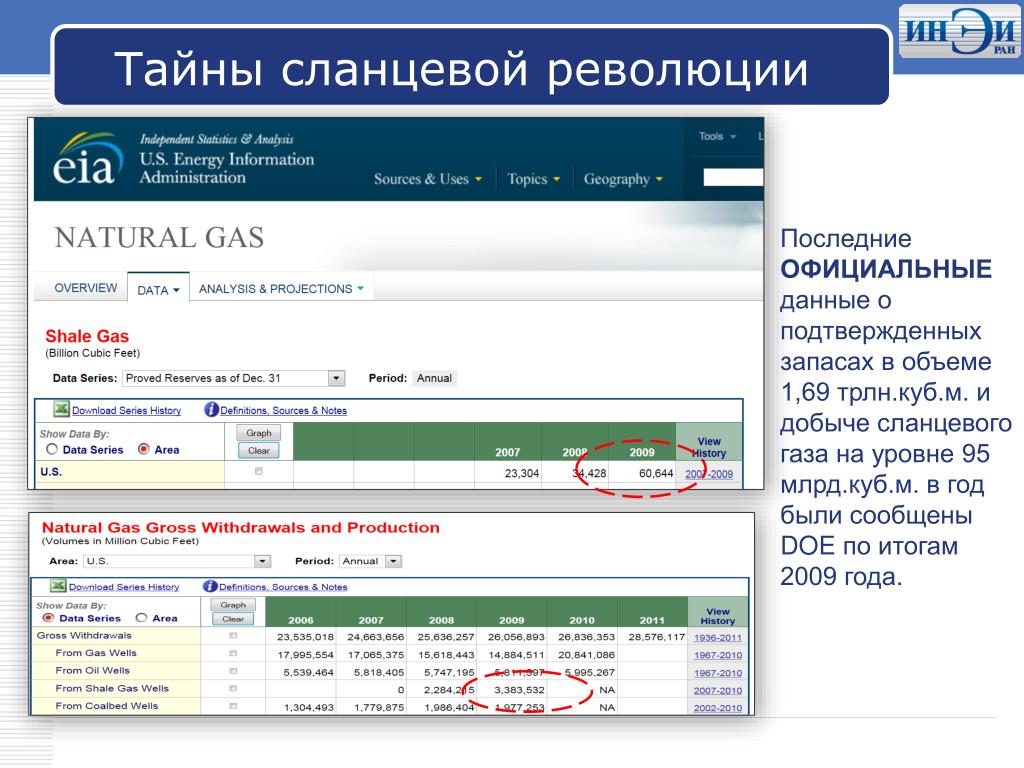The image size is (1024, 768).
Task: Open U.S. history link 2007-2009
Action: click(709, 474)
